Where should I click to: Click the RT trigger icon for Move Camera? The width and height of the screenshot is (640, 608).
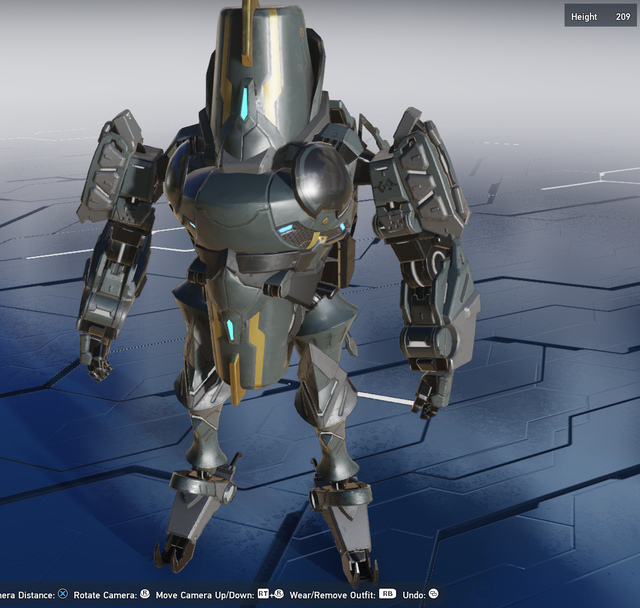[x=263, y=594]
